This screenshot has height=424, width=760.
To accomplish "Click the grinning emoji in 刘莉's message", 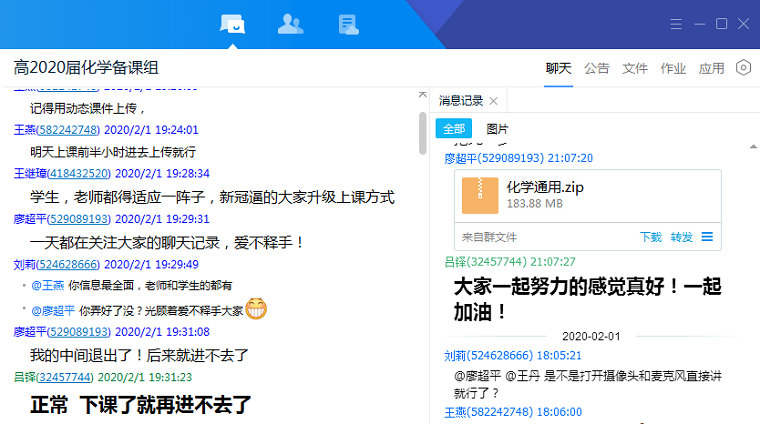I will (x=256, y=309).
